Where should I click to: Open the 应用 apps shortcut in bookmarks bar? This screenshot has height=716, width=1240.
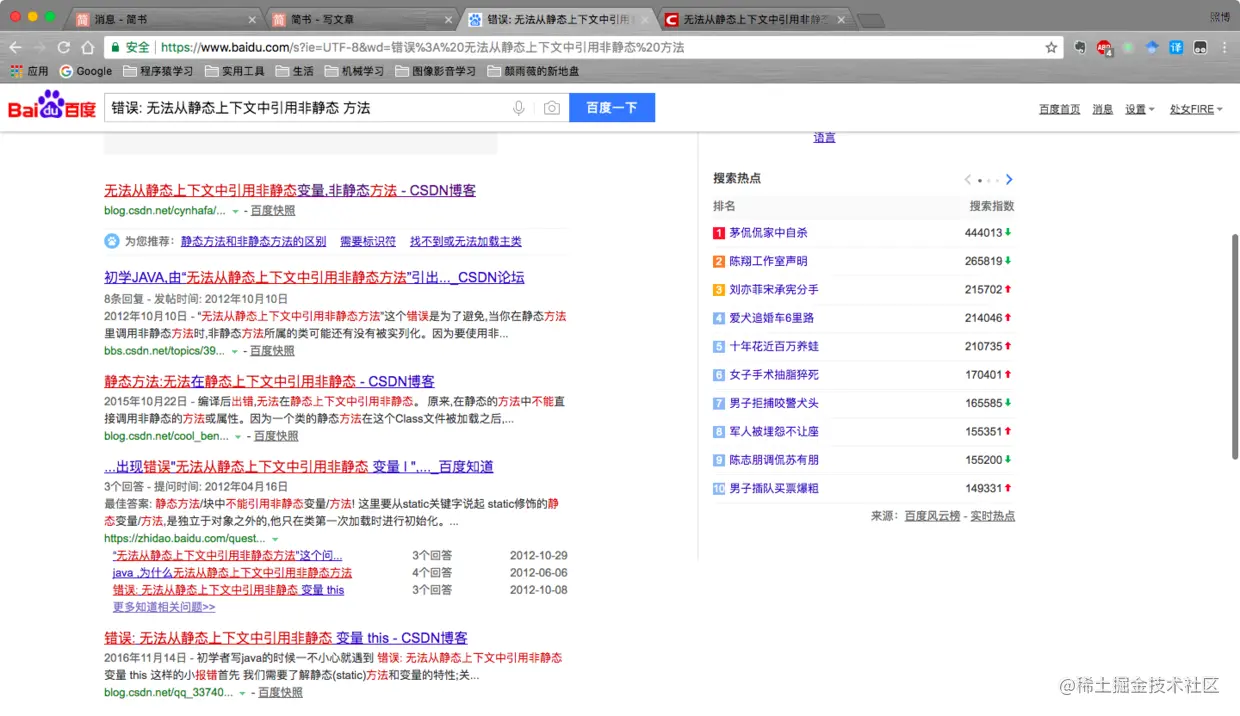29,71
